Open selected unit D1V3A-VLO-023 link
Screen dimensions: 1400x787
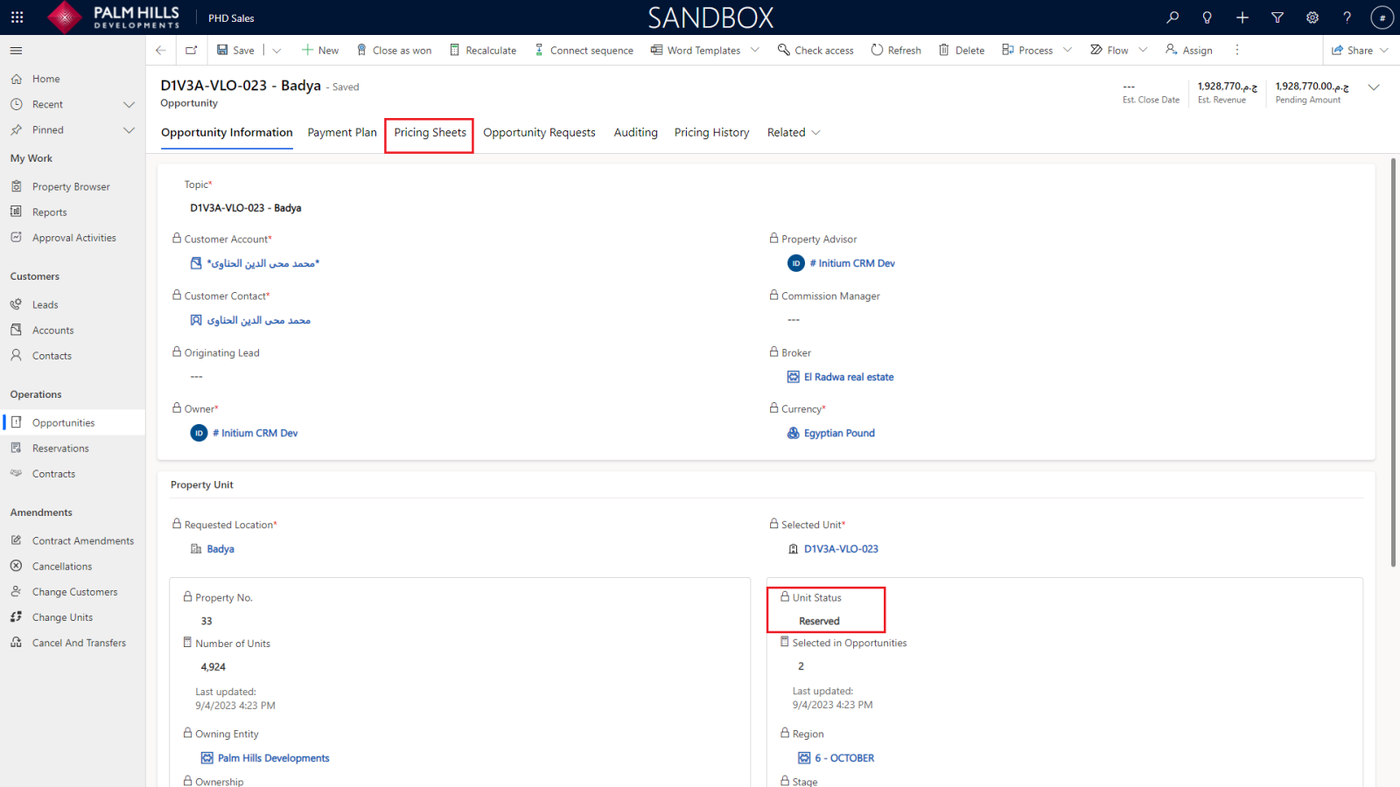point(841,549)
